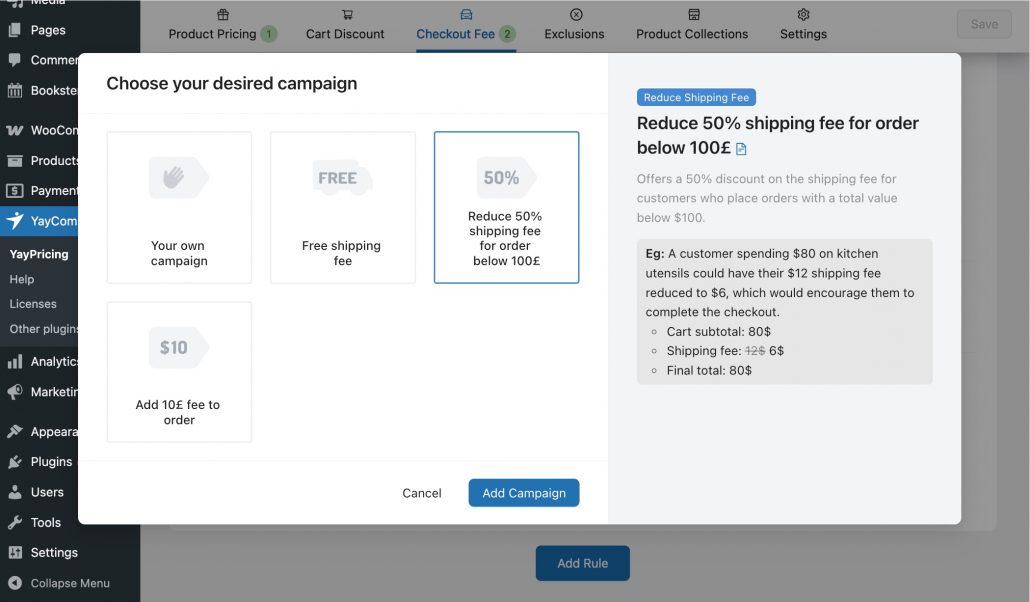1030x602 pixels.
Task: Click the Pages sidebar icon
Action: (x=14, y=30)
